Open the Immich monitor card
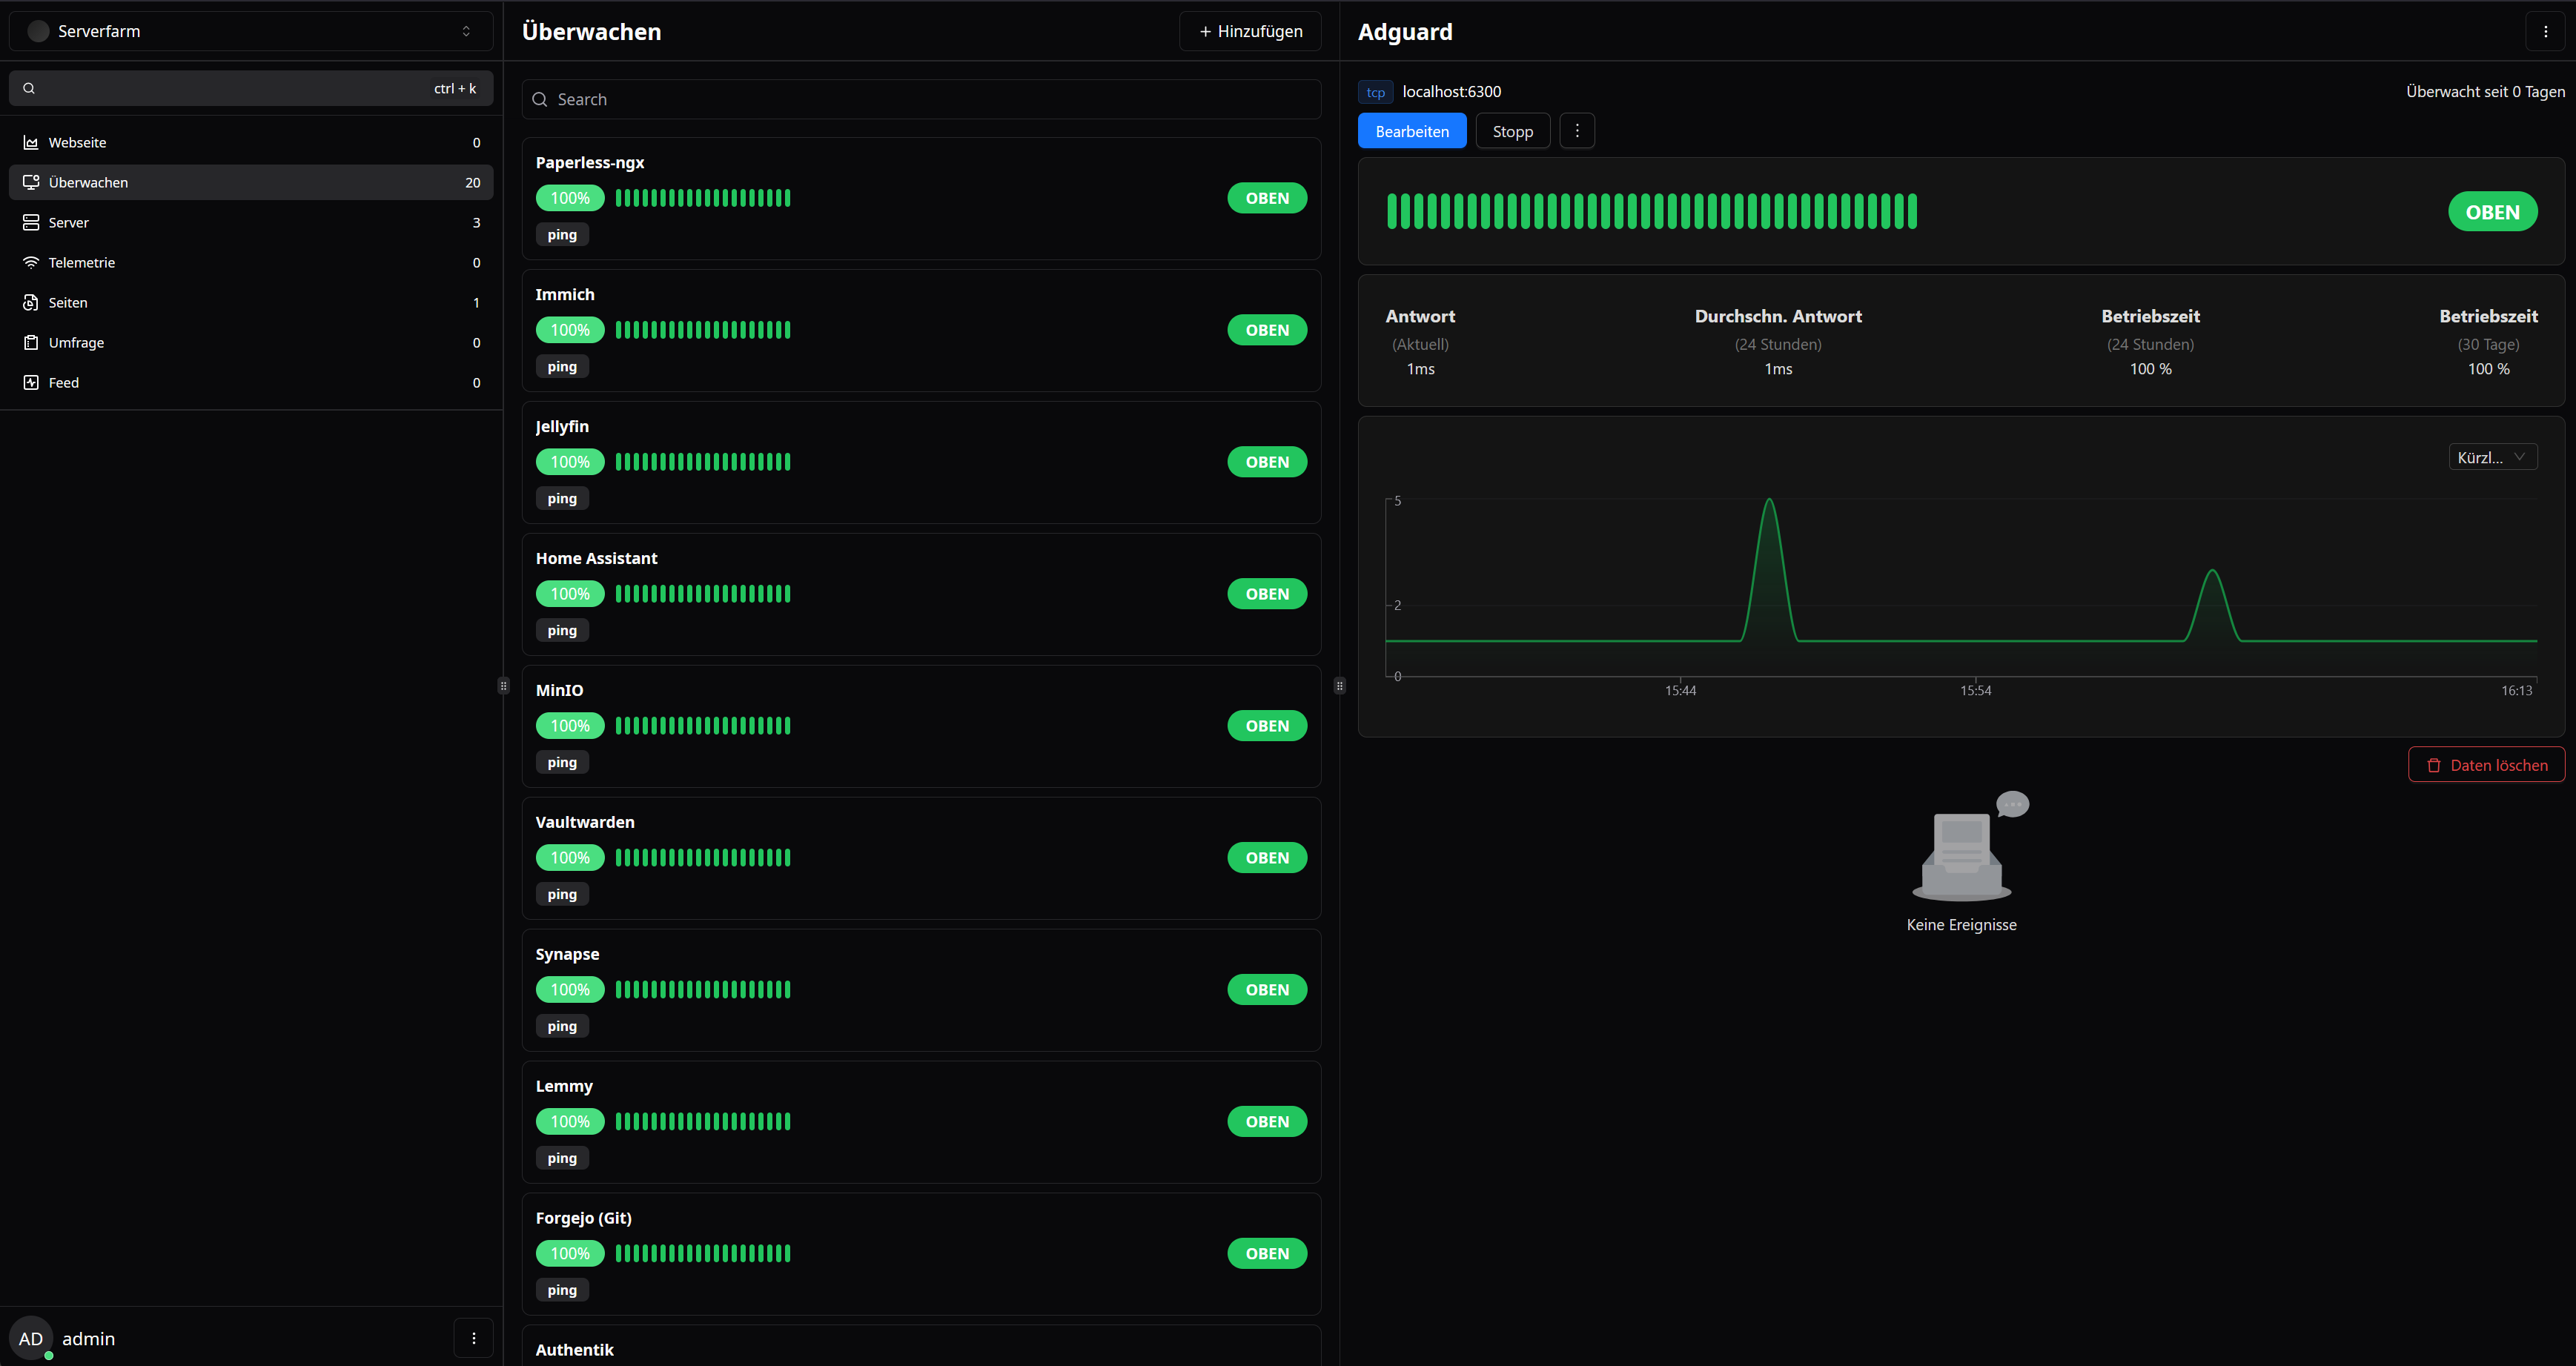Viewport: 2576px width, 1366px height. pyautogui.click(x=921, y=330)
